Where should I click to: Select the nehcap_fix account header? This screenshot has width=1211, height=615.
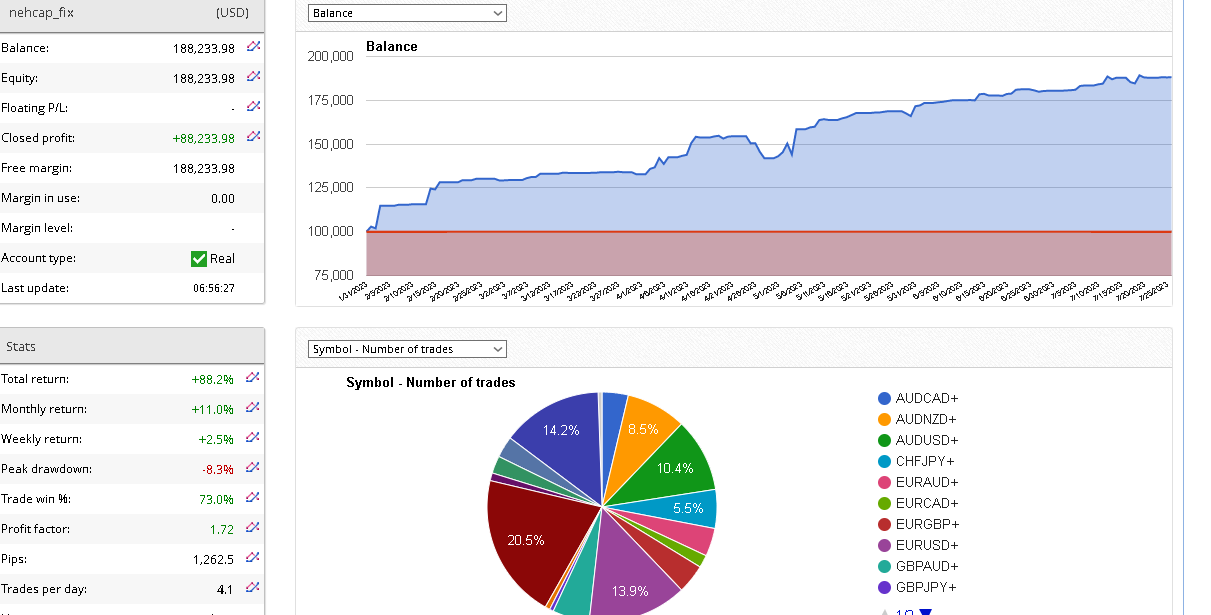[132, 14]
